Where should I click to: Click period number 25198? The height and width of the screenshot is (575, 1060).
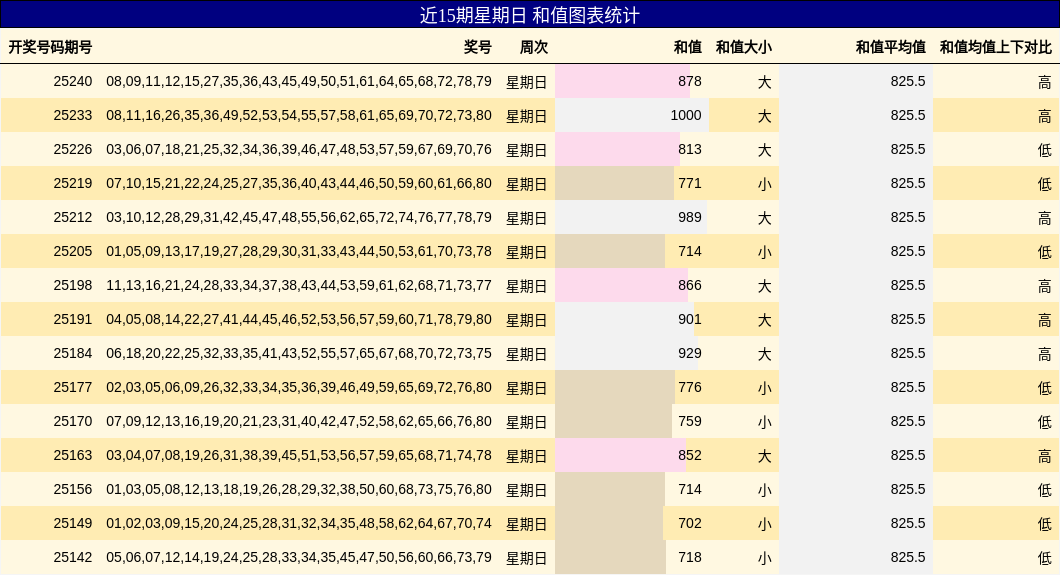(x=73, y=286)
